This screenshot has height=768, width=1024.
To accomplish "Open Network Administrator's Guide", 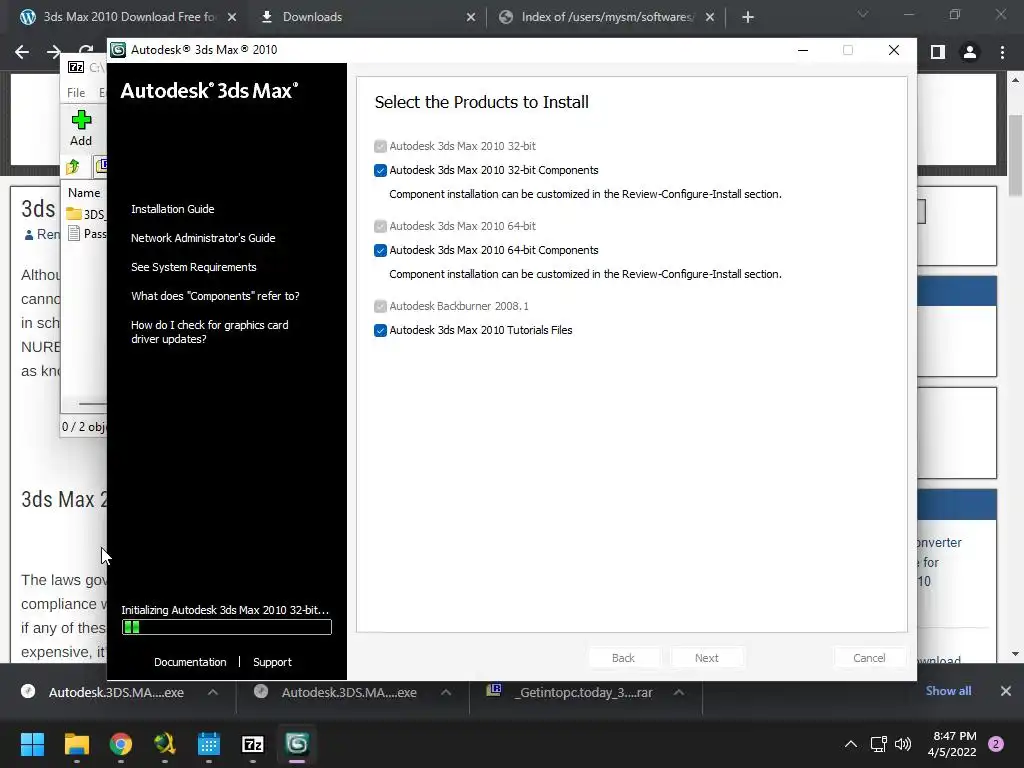I will [203, 238].
